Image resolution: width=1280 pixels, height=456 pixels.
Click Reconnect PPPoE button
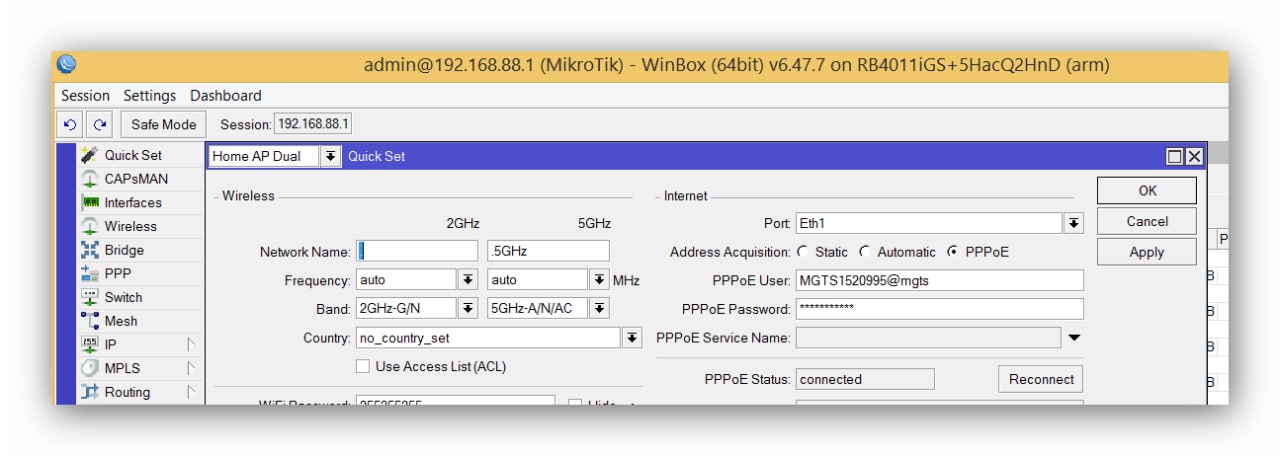pos(1041,379)
